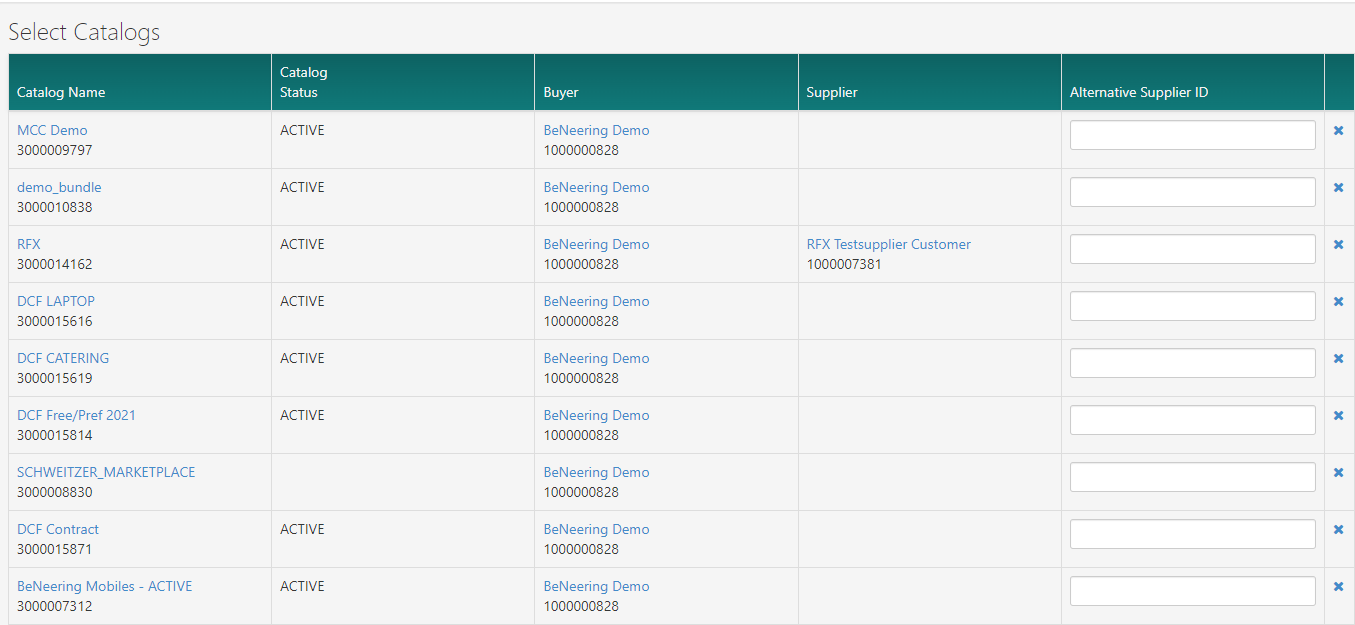Click the Supplier column header
Screen dimensions: 1355x625
tap(832, 92)
